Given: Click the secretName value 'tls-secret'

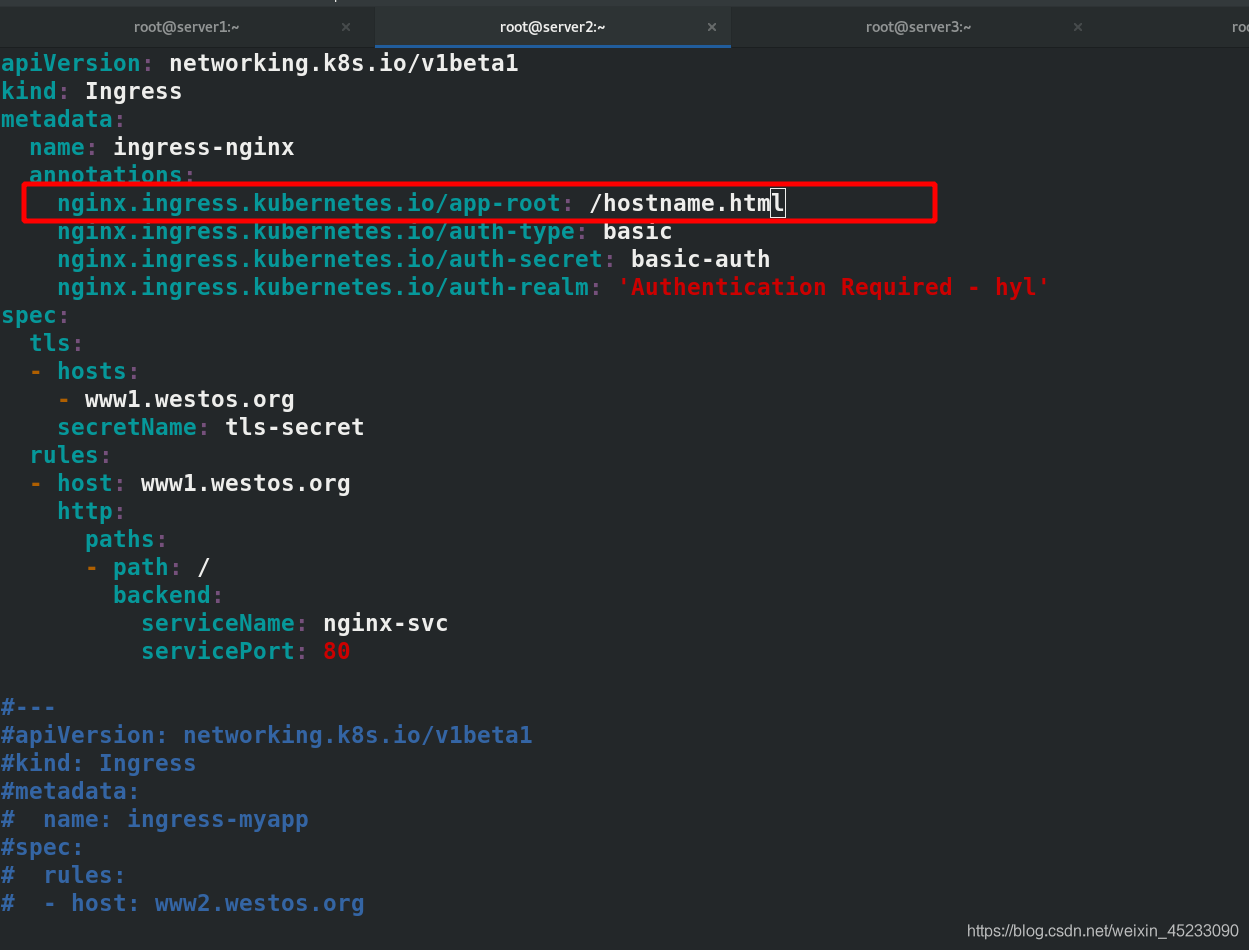Looking at the screenshot, I should pos(295,427).
